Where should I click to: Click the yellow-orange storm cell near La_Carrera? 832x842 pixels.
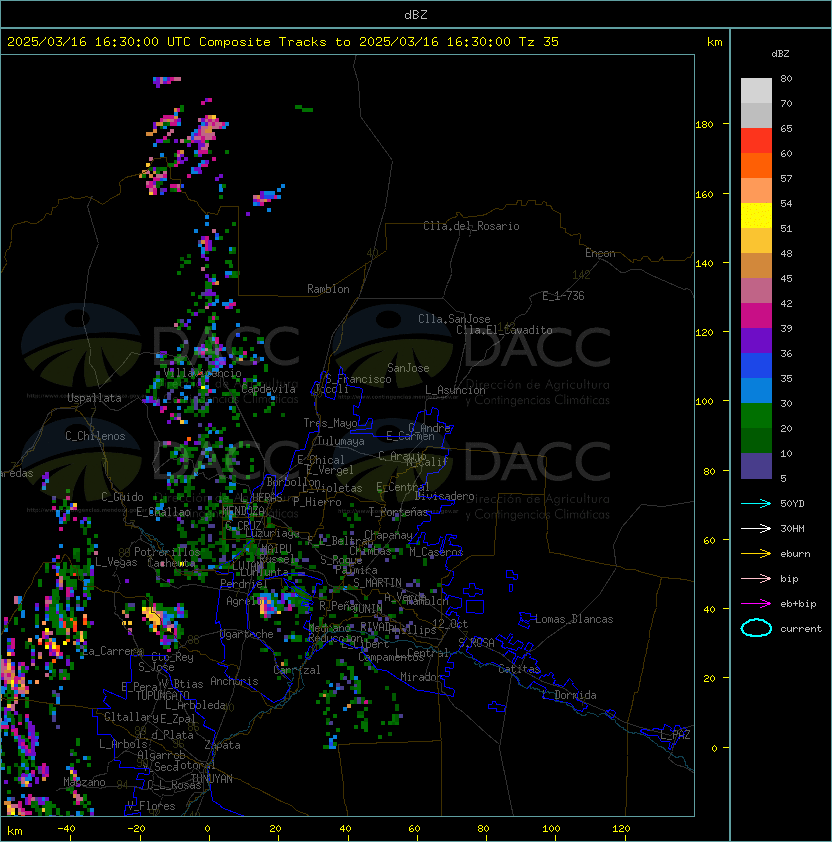coord(154,618)
